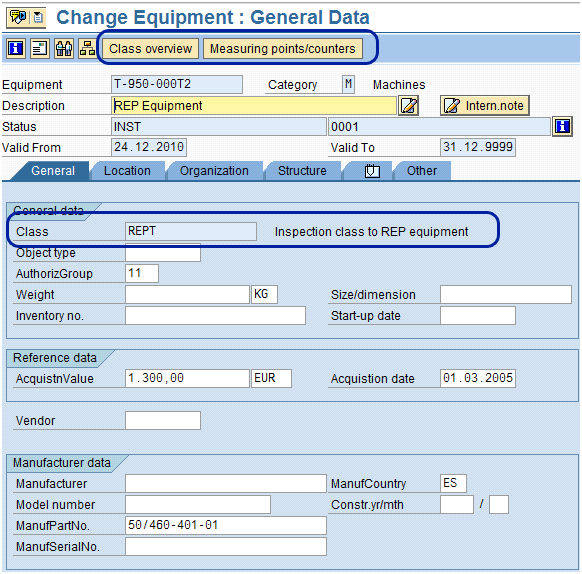The width and height of the screenshot is (582, 574).
Task: Click the help/customize icon beside window title
Action: 18,17
